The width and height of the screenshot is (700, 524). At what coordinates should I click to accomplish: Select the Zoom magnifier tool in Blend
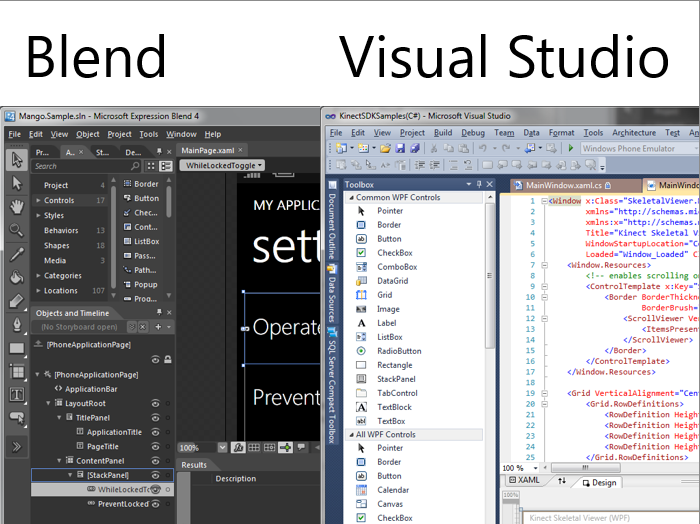(17, 231)
